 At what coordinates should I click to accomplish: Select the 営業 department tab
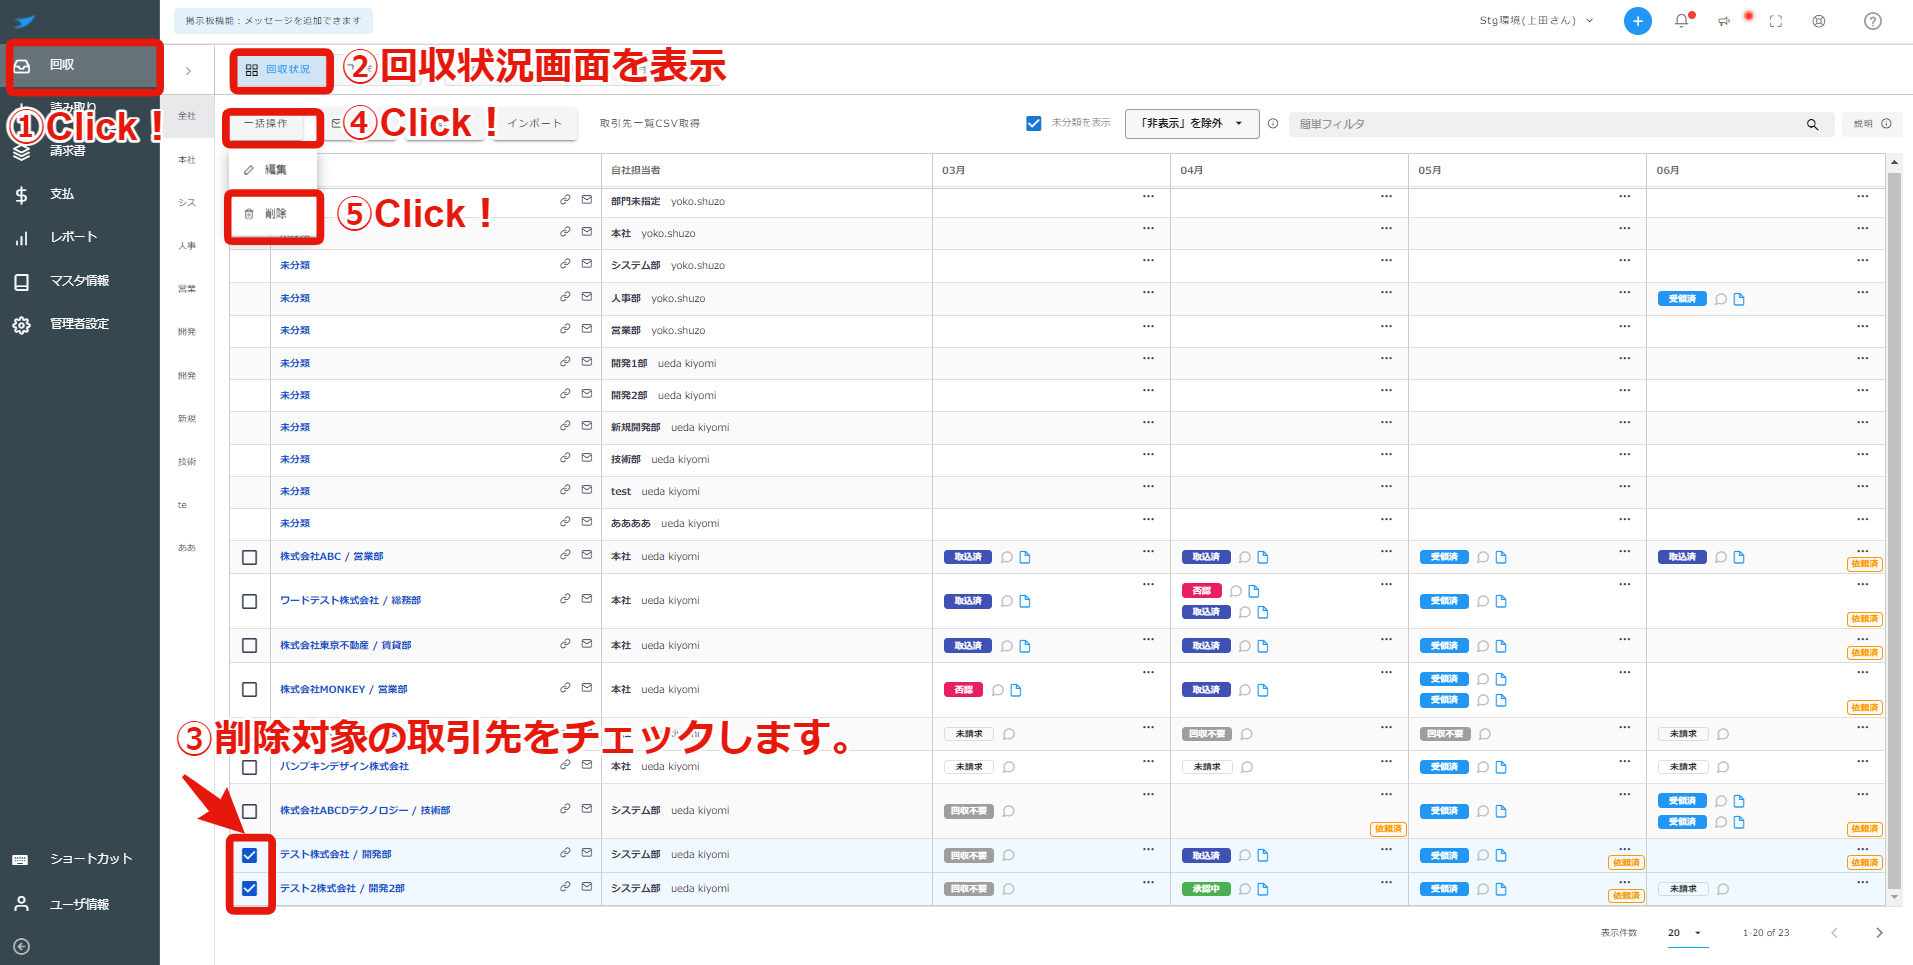pos(187,289)
